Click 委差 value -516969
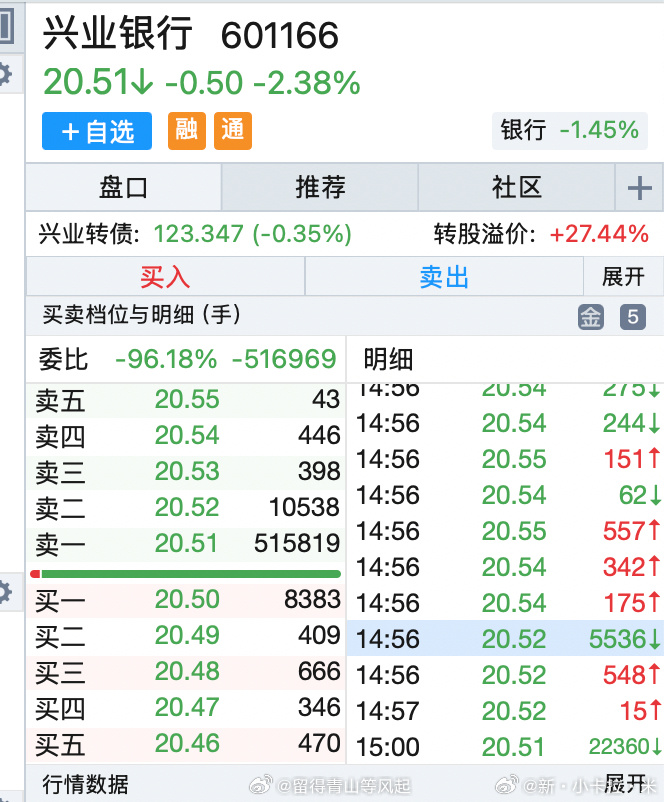The image size is (664, 802). click(284, 359)
